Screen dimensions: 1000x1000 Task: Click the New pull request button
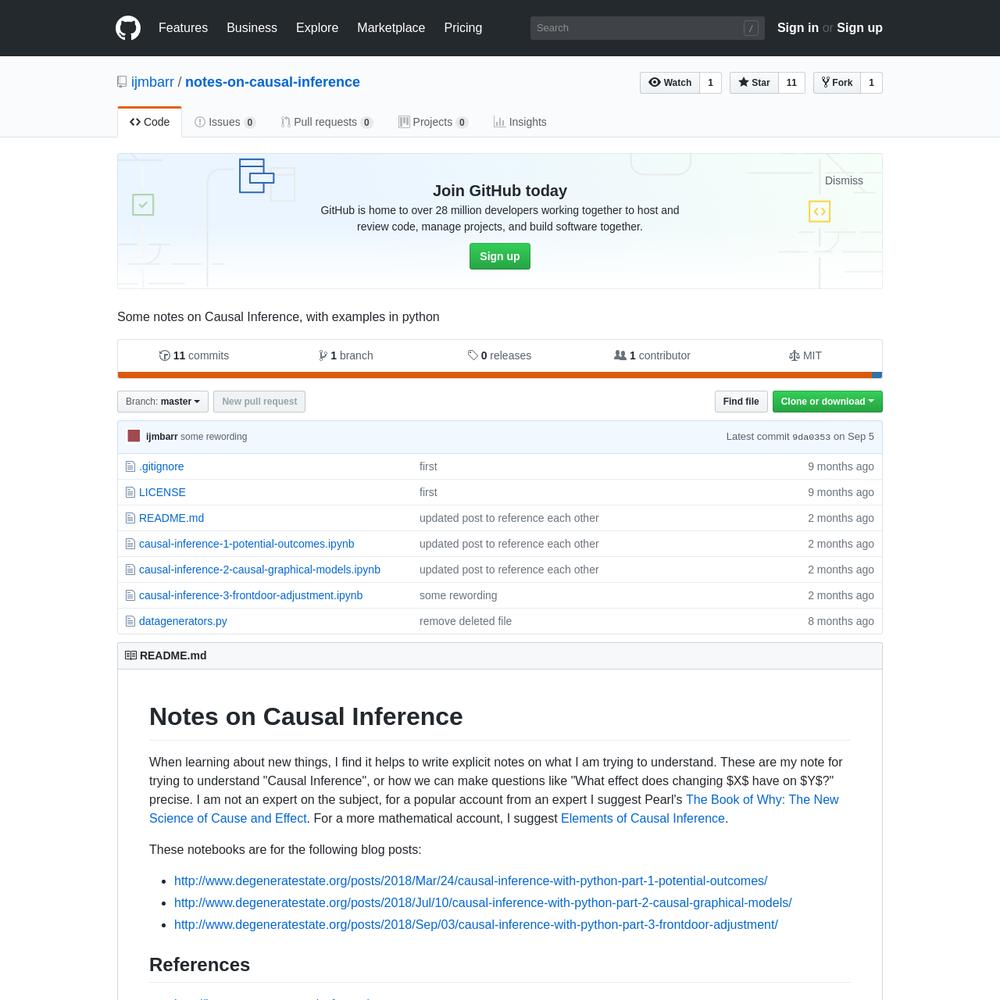260,402
